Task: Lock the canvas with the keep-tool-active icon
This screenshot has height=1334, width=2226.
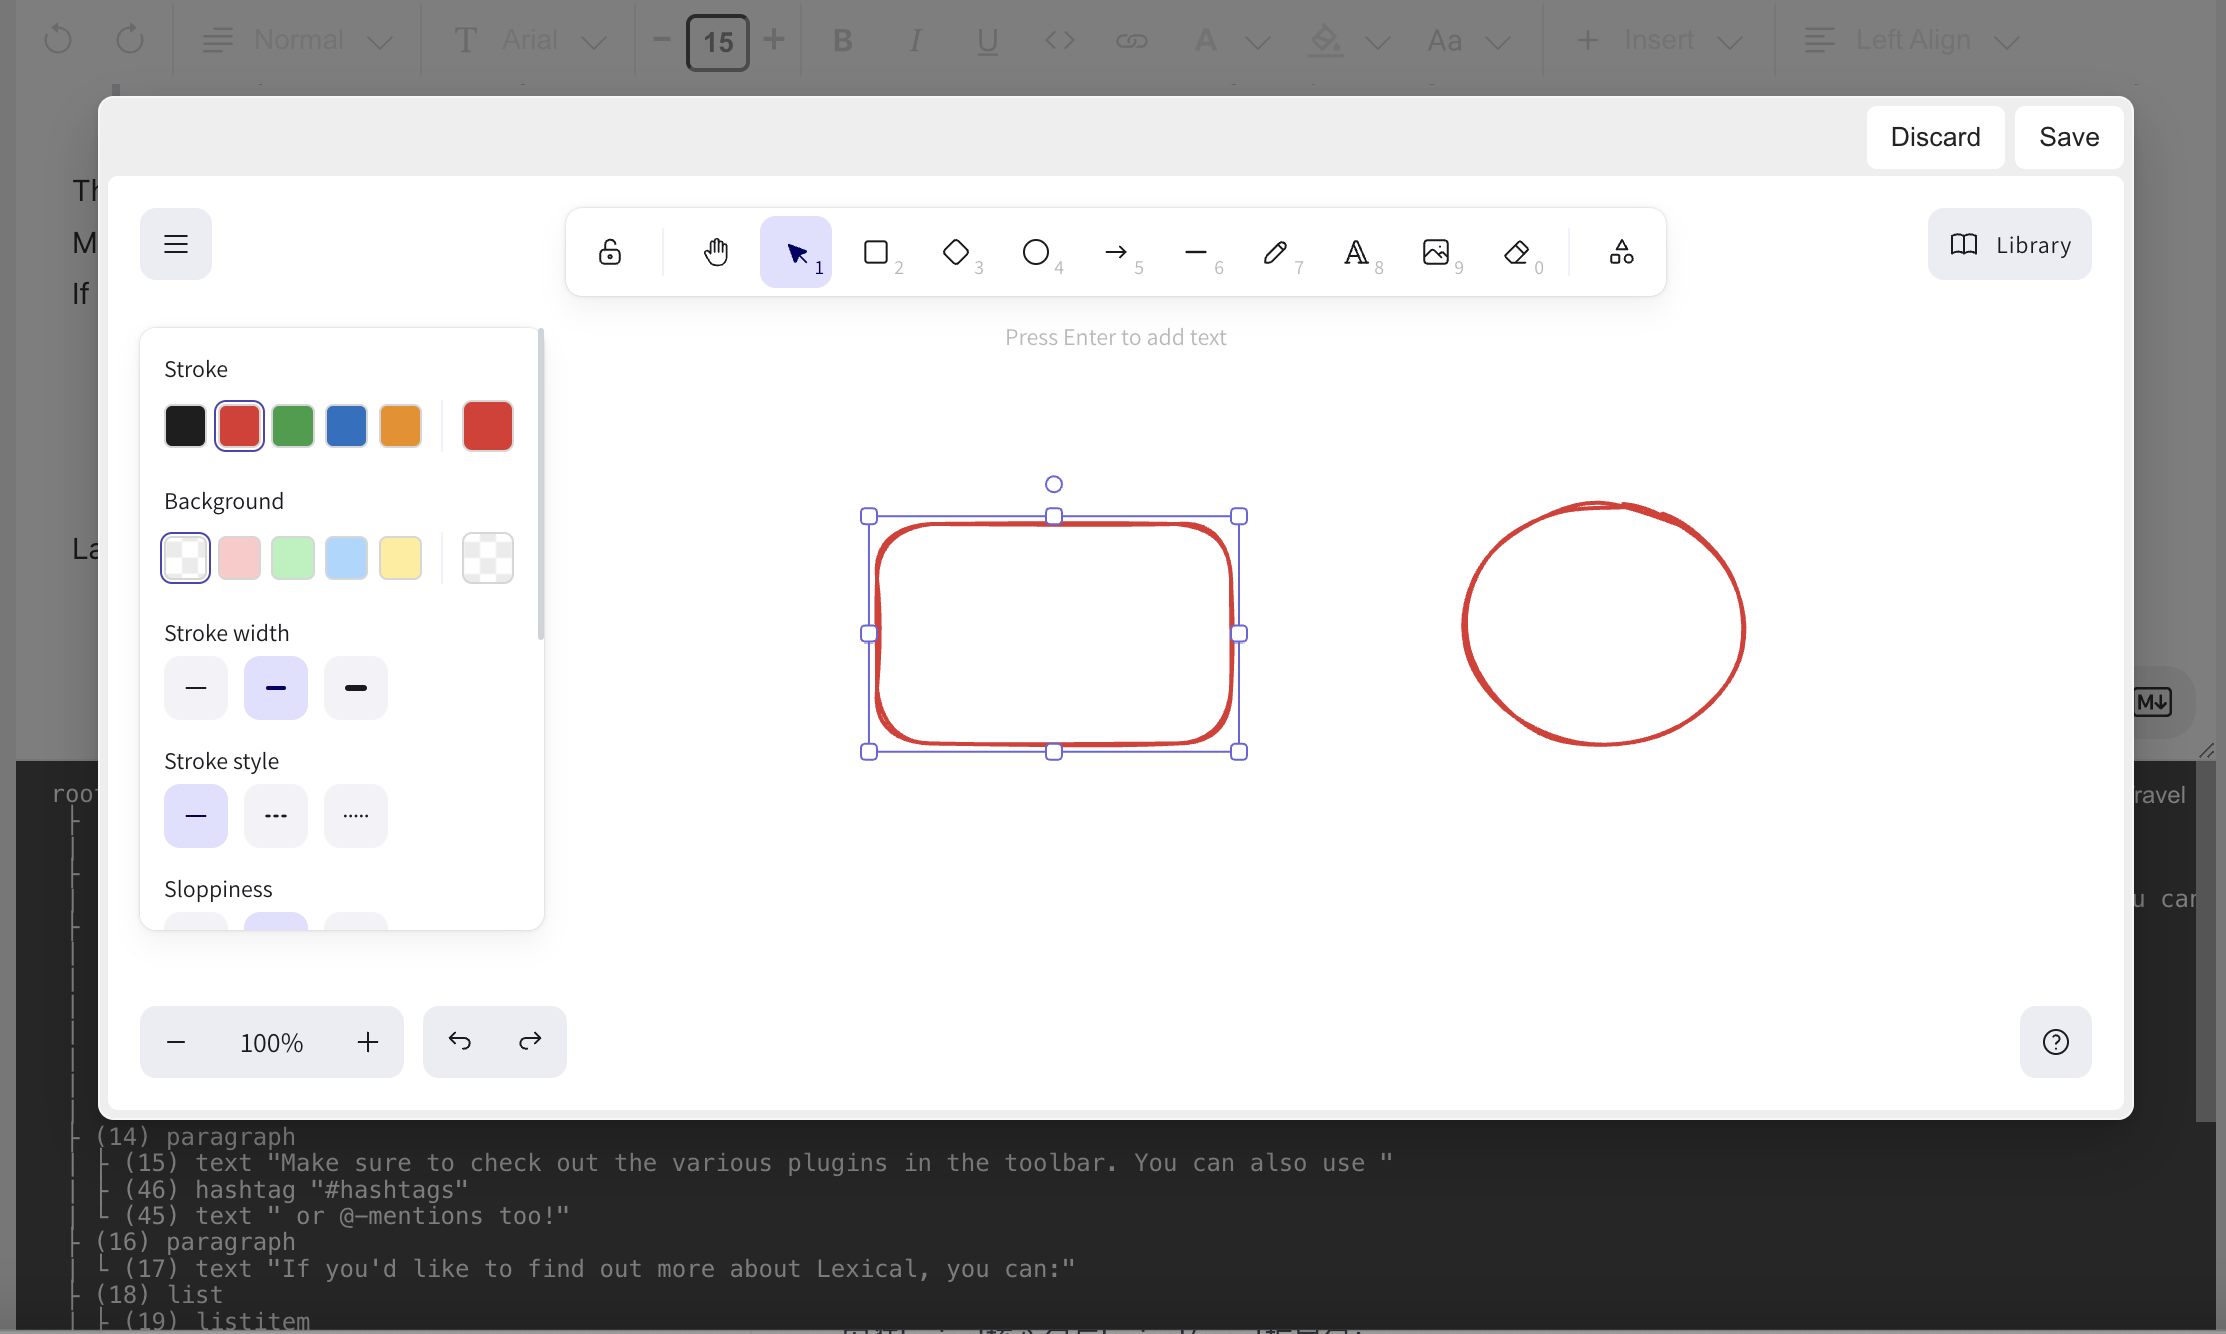Action: coord(610,251)
